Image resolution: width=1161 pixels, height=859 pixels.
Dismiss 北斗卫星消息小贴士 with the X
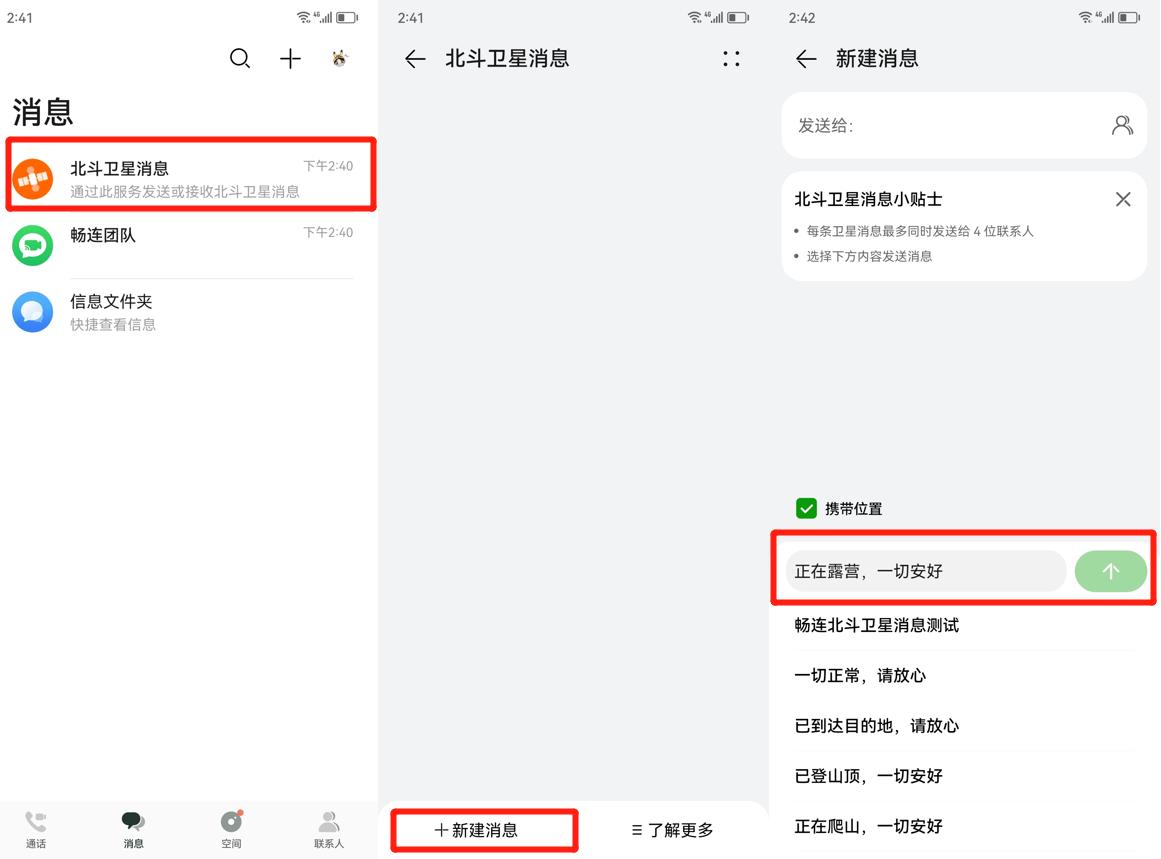pos(1122,199)
